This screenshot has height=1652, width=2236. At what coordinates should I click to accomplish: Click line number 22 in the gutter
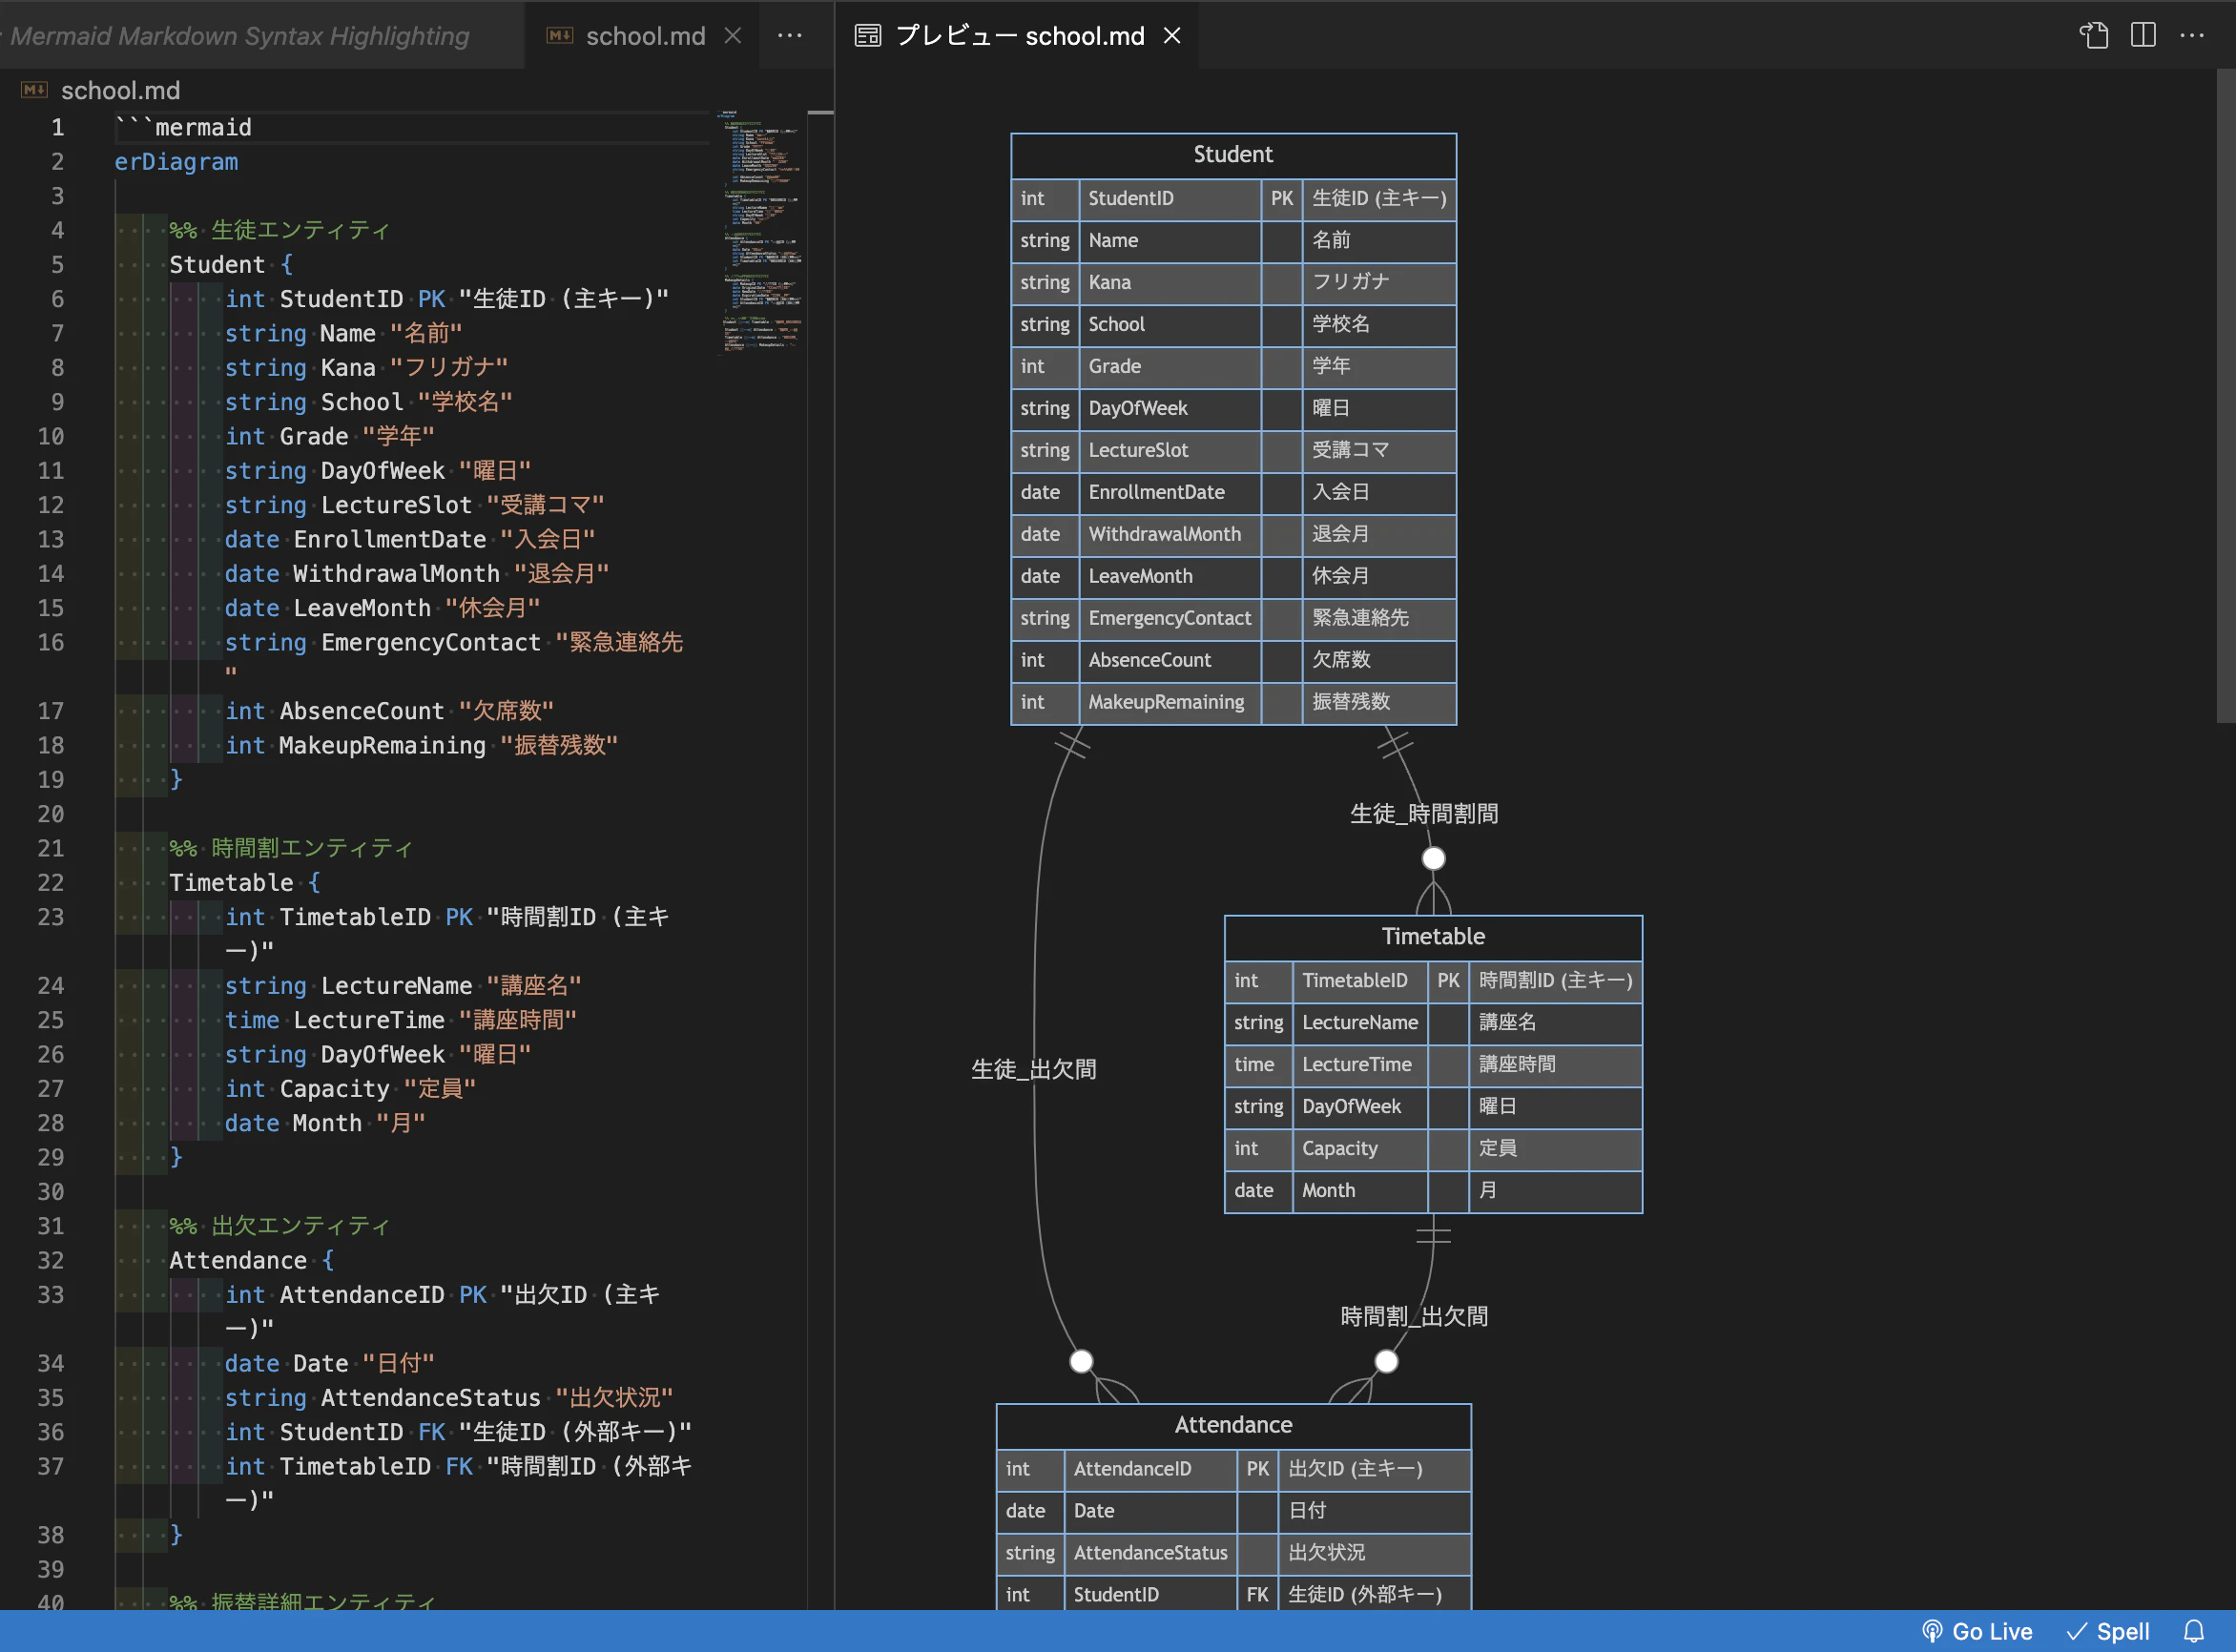(50, 883)
